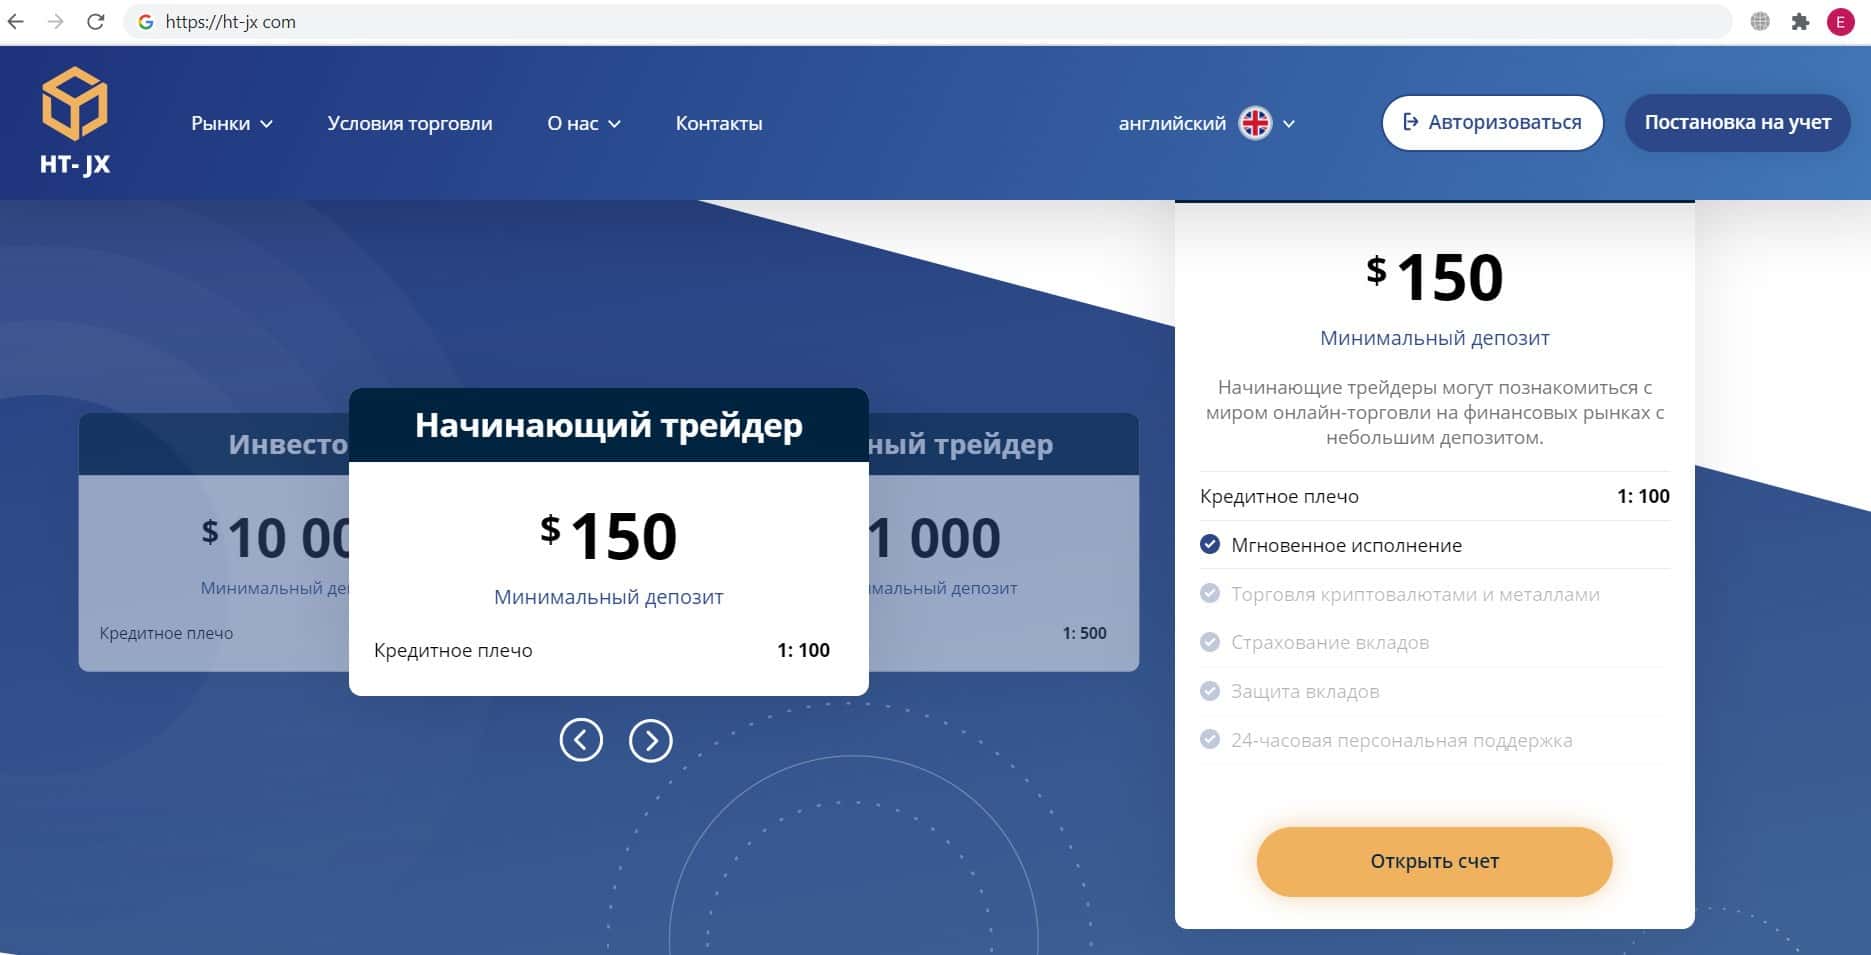Viewport: 1871px width, 955px height.
Task: Go to previous account plan with left arrow
Action: click(x=581, y=740)
